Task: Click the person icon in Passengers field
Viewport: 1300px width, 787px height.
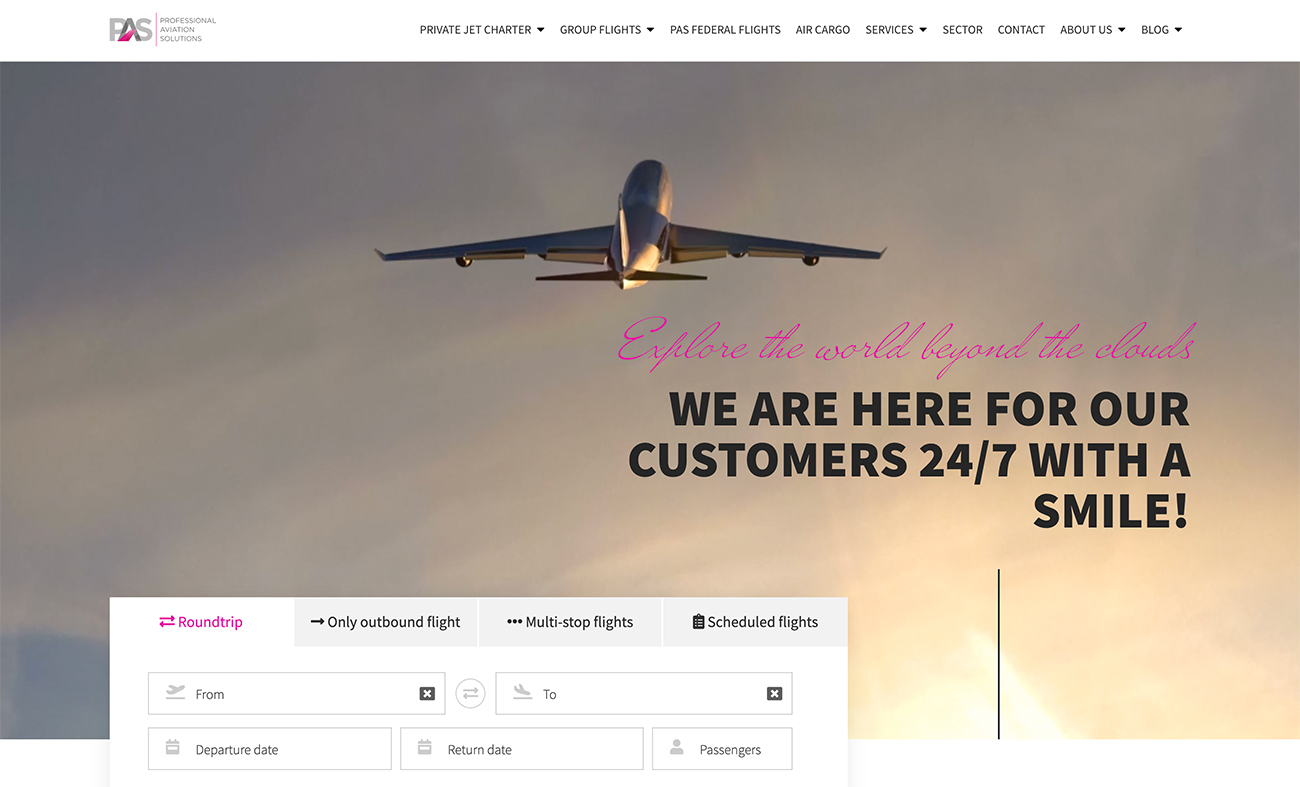Action: click(677, 747)
